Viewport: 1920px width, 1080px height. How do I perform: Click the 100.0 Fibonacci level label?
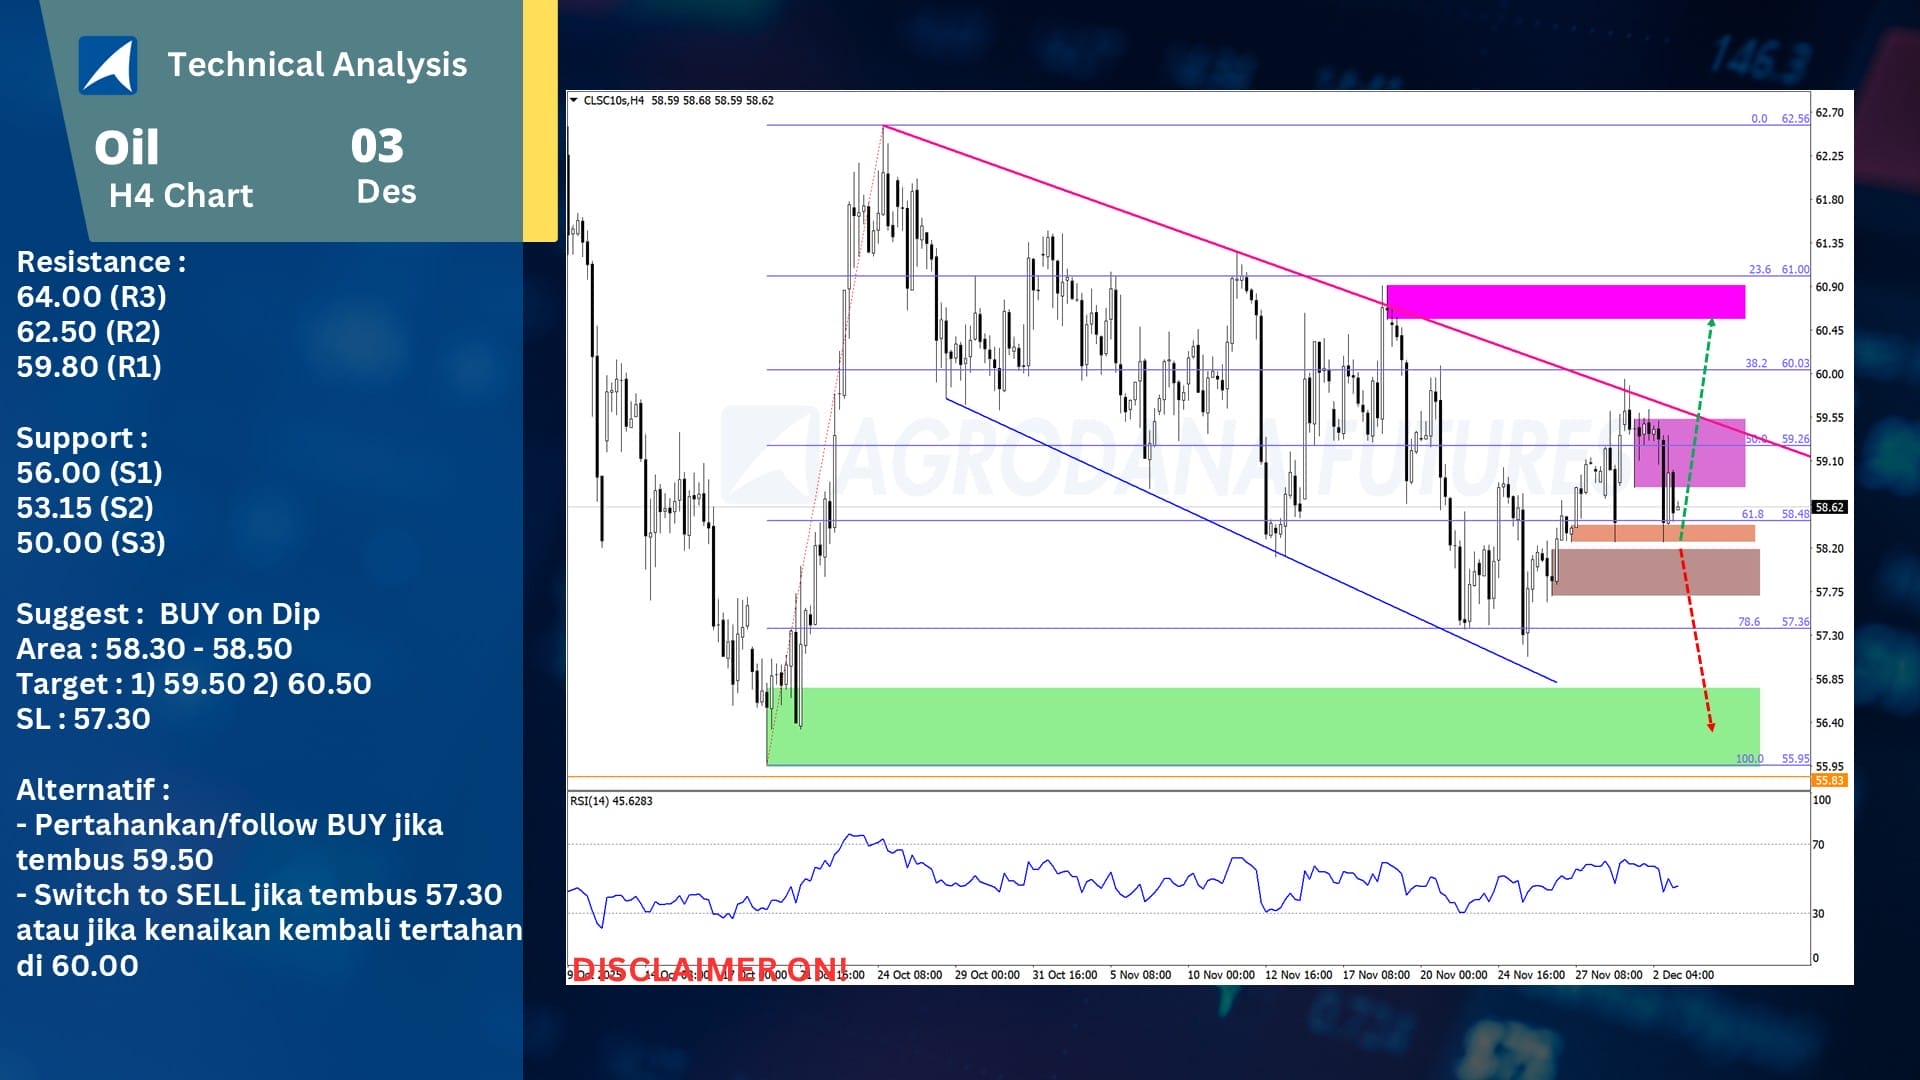pyautogui.click(x=1749, y=758)
